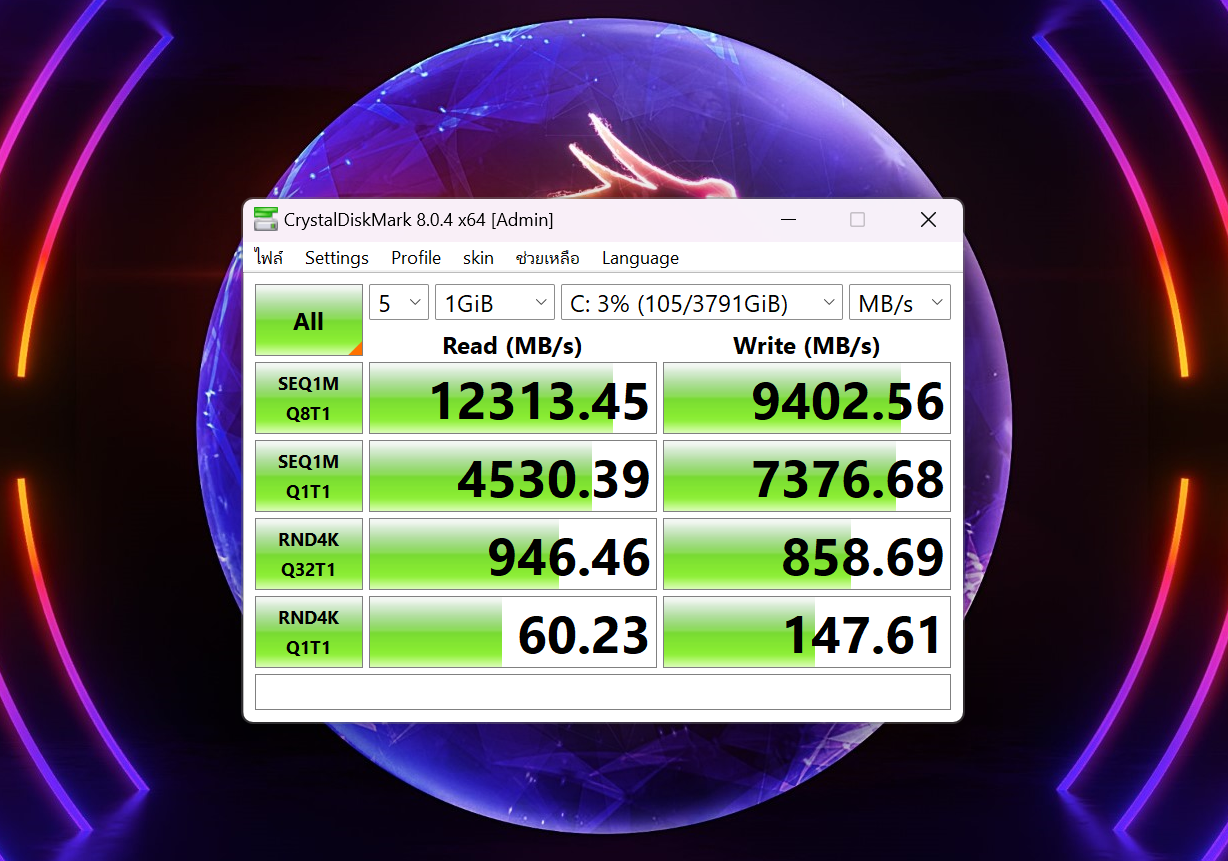Click the CrystalDiskMark 8.0.4 x64 title text
Viewport: 1228px width, 861px height.
click(x=418, y=220)
